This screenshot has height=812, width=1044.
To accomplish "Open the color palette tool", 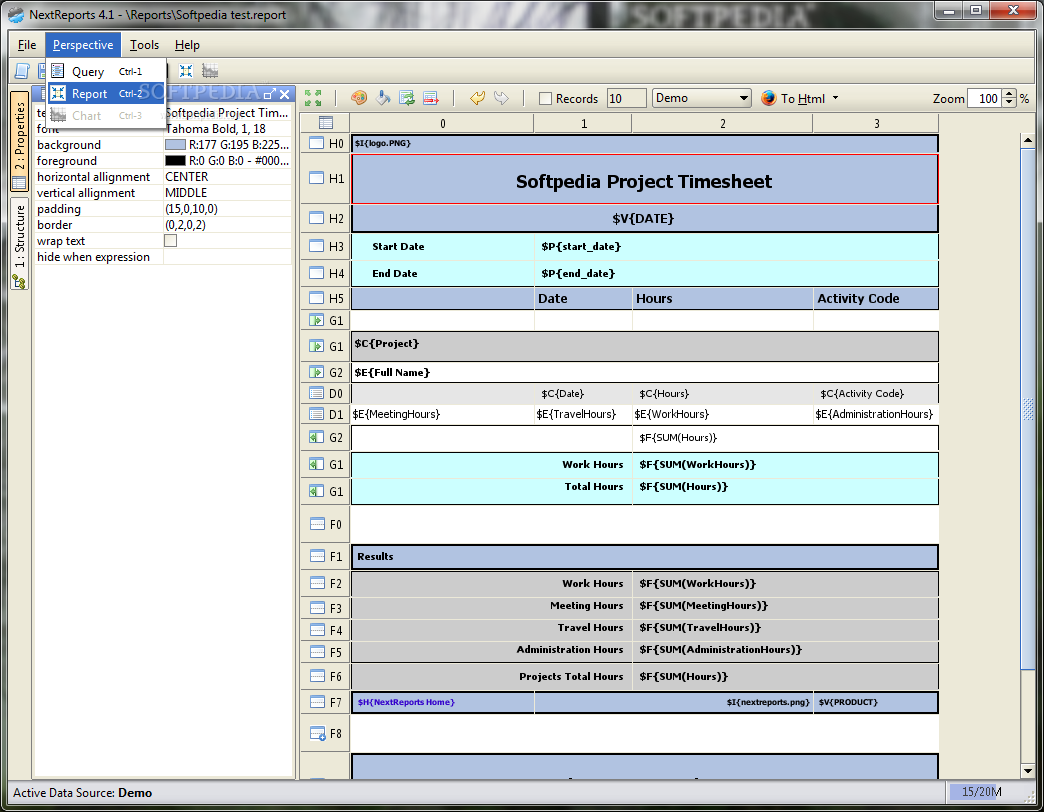I will pyautogui.click(x=359, y=98).
